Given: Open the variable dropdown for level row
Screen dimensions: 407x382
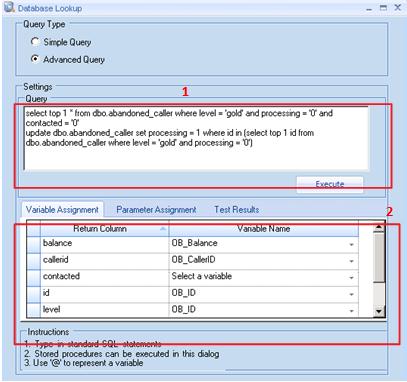Looking at the screenshot, I should (x=351, y=311).
